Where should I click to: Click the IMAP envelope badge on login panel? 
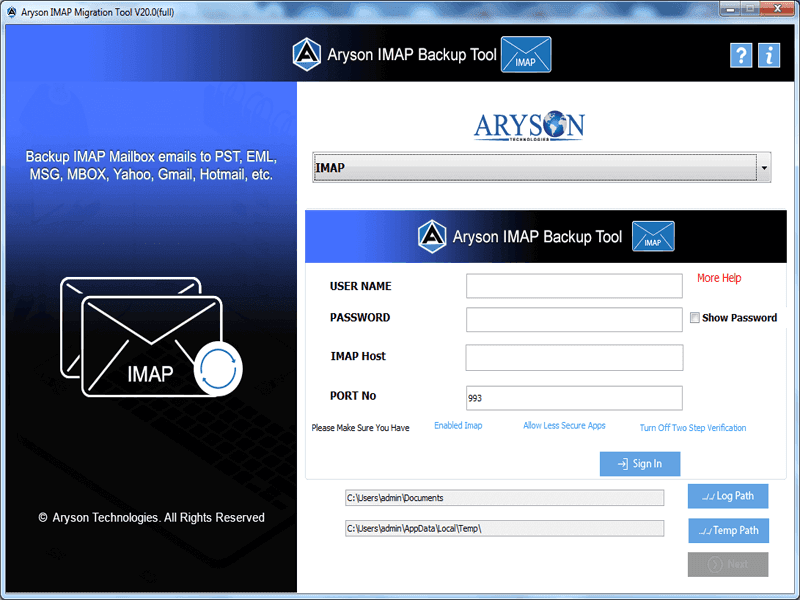coord(653,236)
